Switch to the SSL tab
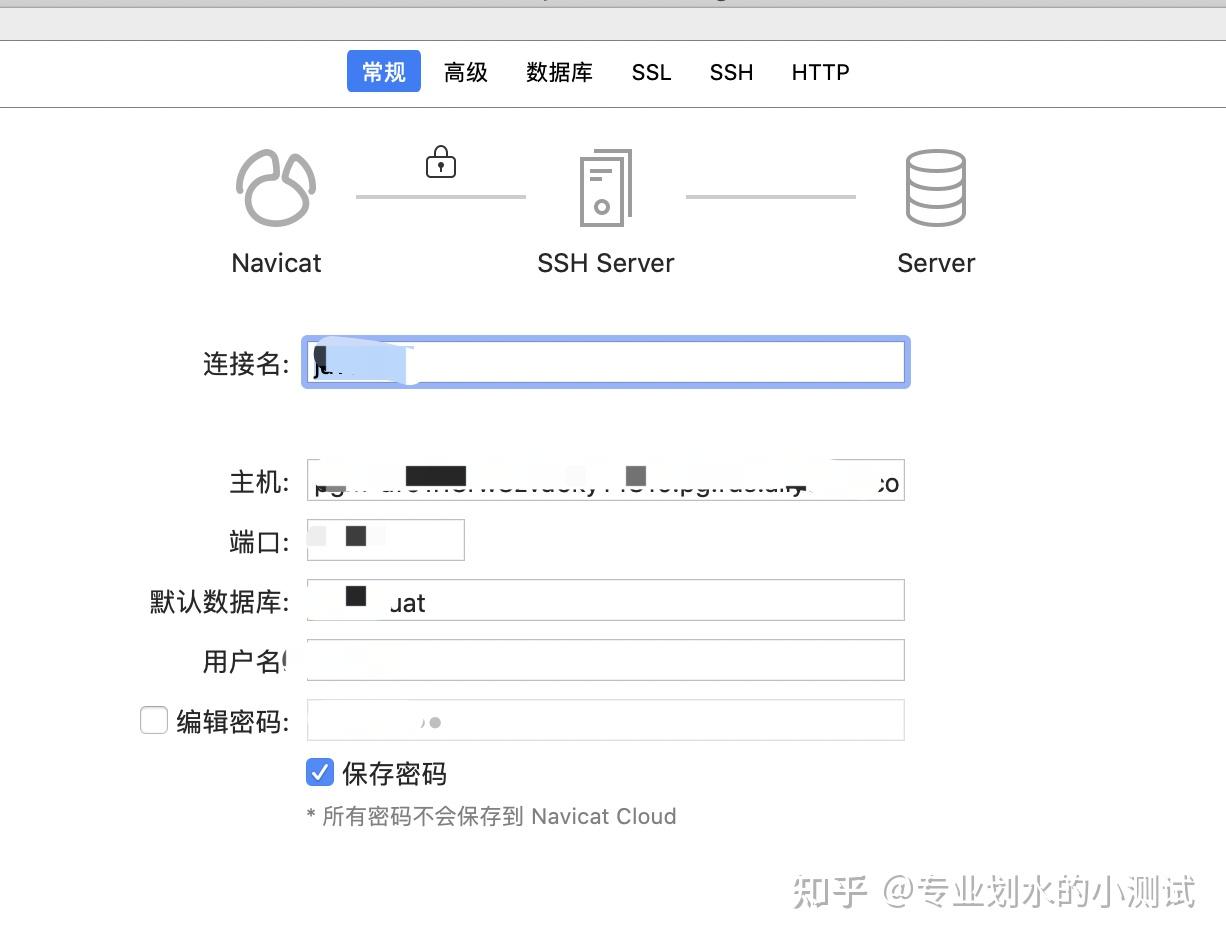The height and width of the screenshot is (940, 1226). coord(651,71)
